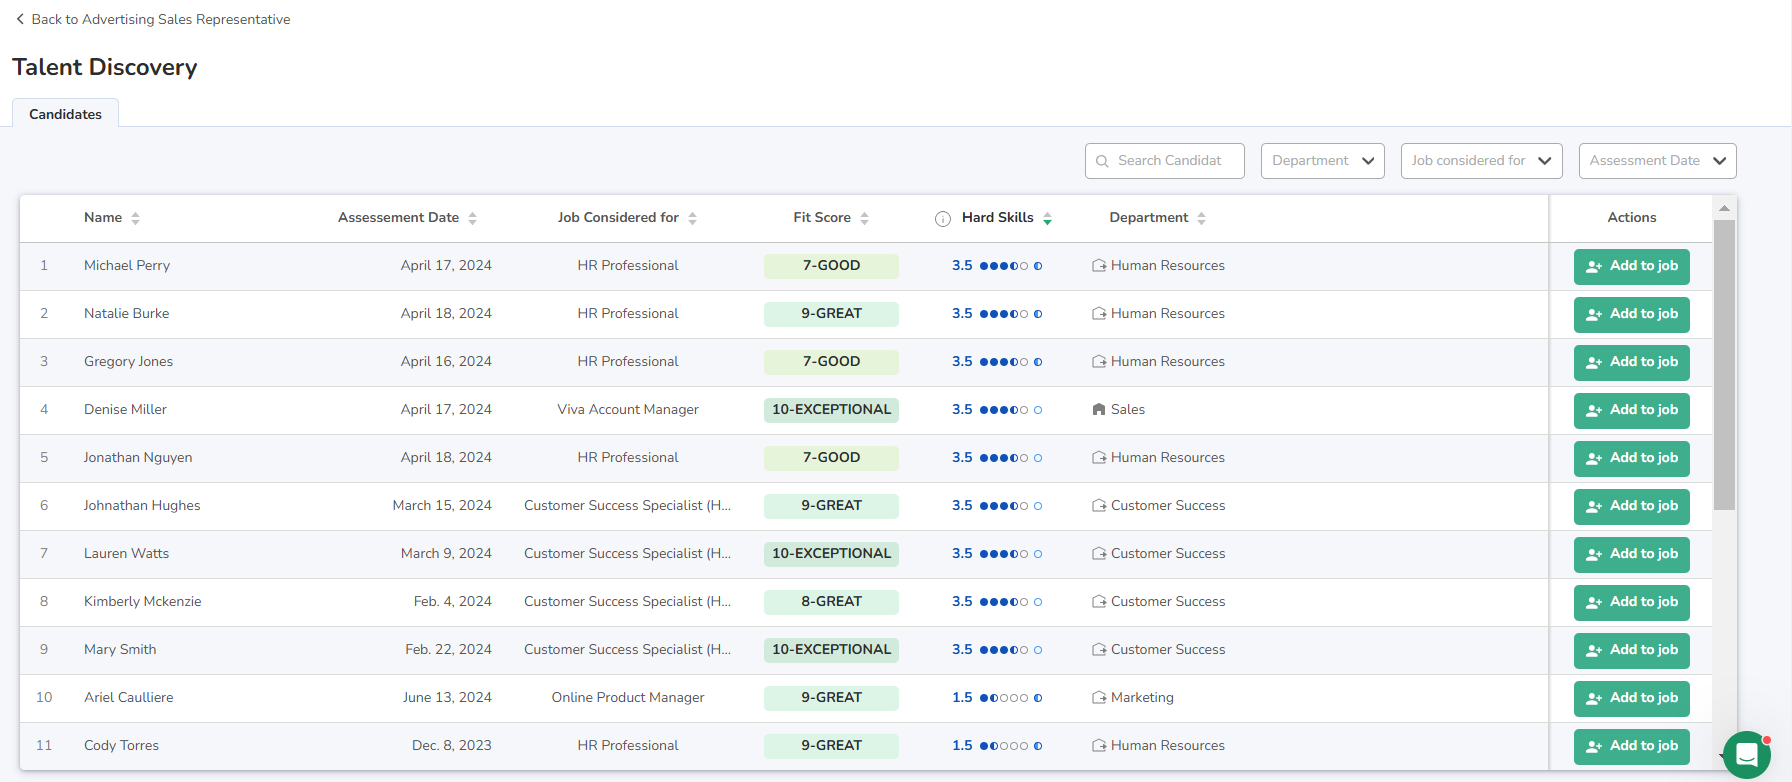Sort by Name column arrows
Screen dimensions: 1792x782
click(x=135, y=218)
